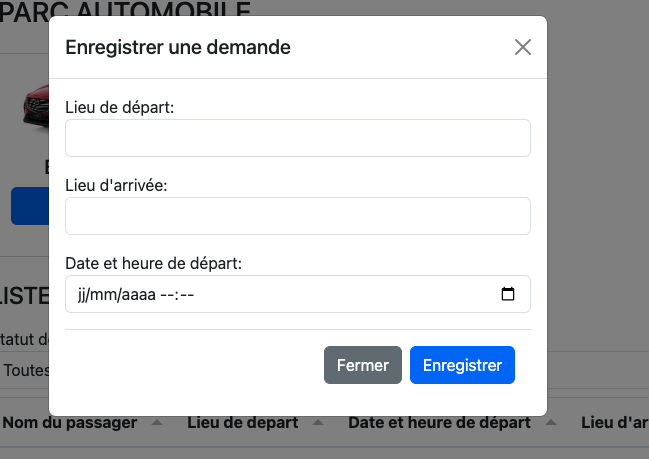Click the Enregistrer une demande title

coord(178,47)
